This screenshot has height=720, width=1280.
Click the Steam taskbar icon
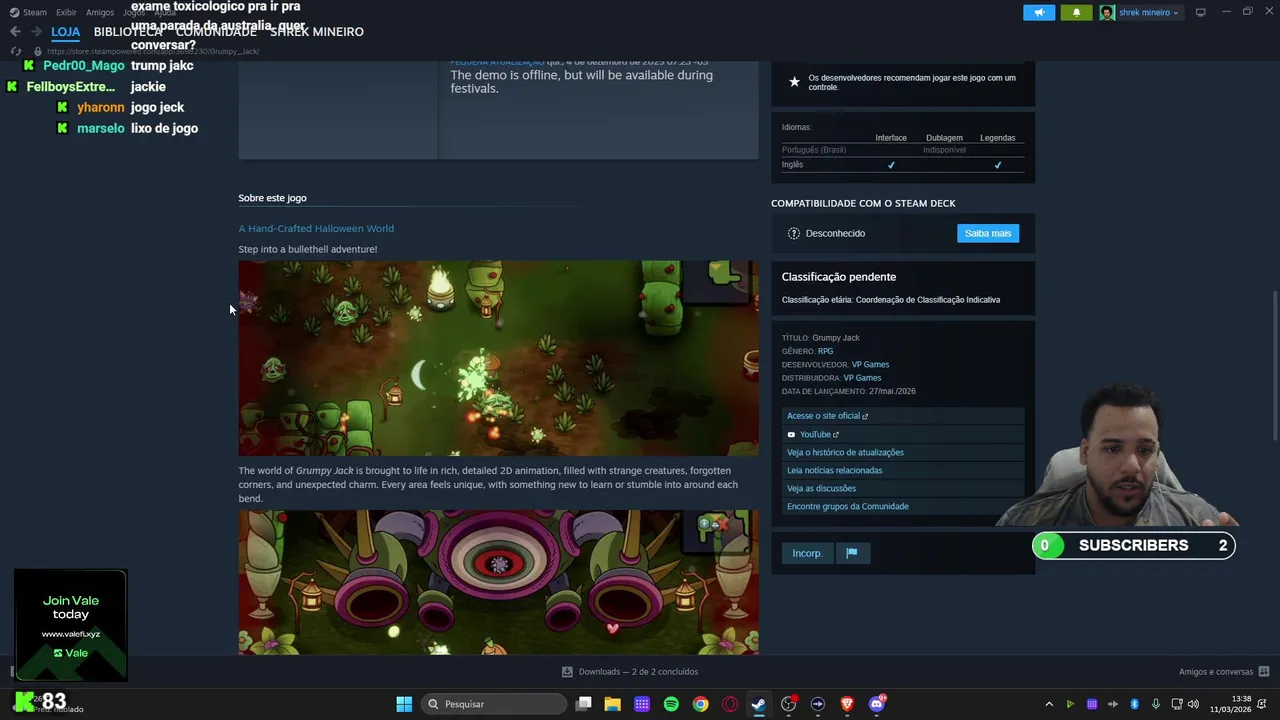coord(759,704)
